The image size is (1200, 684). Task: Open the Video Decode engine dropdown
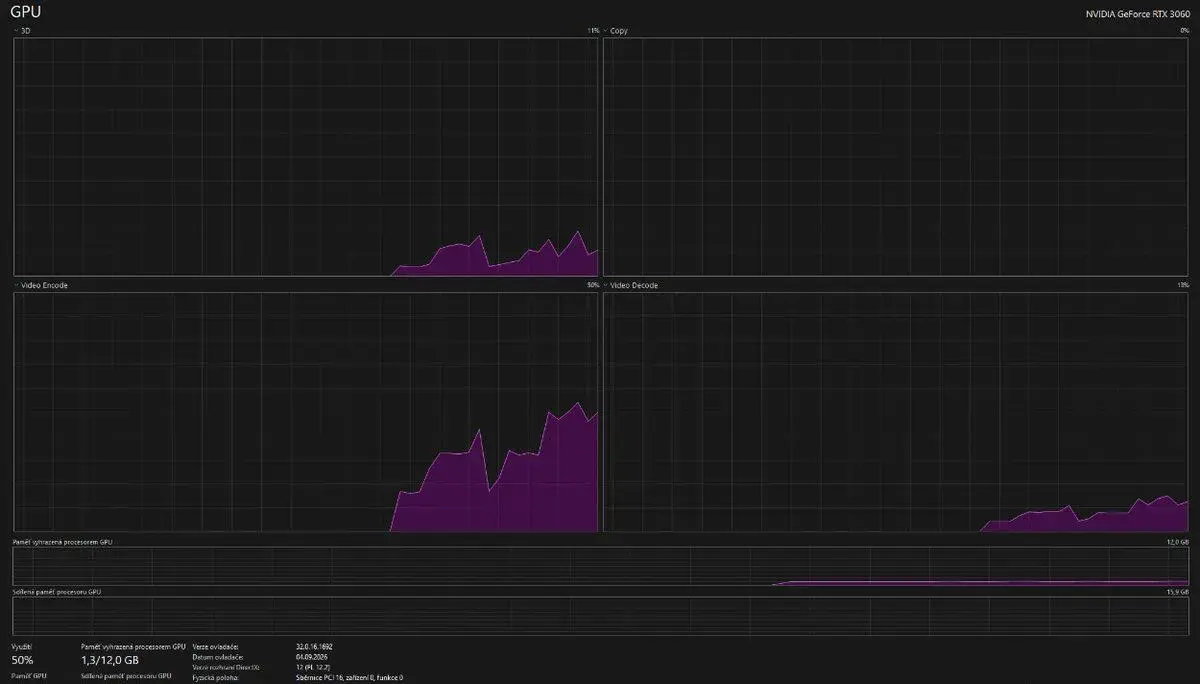631,285
